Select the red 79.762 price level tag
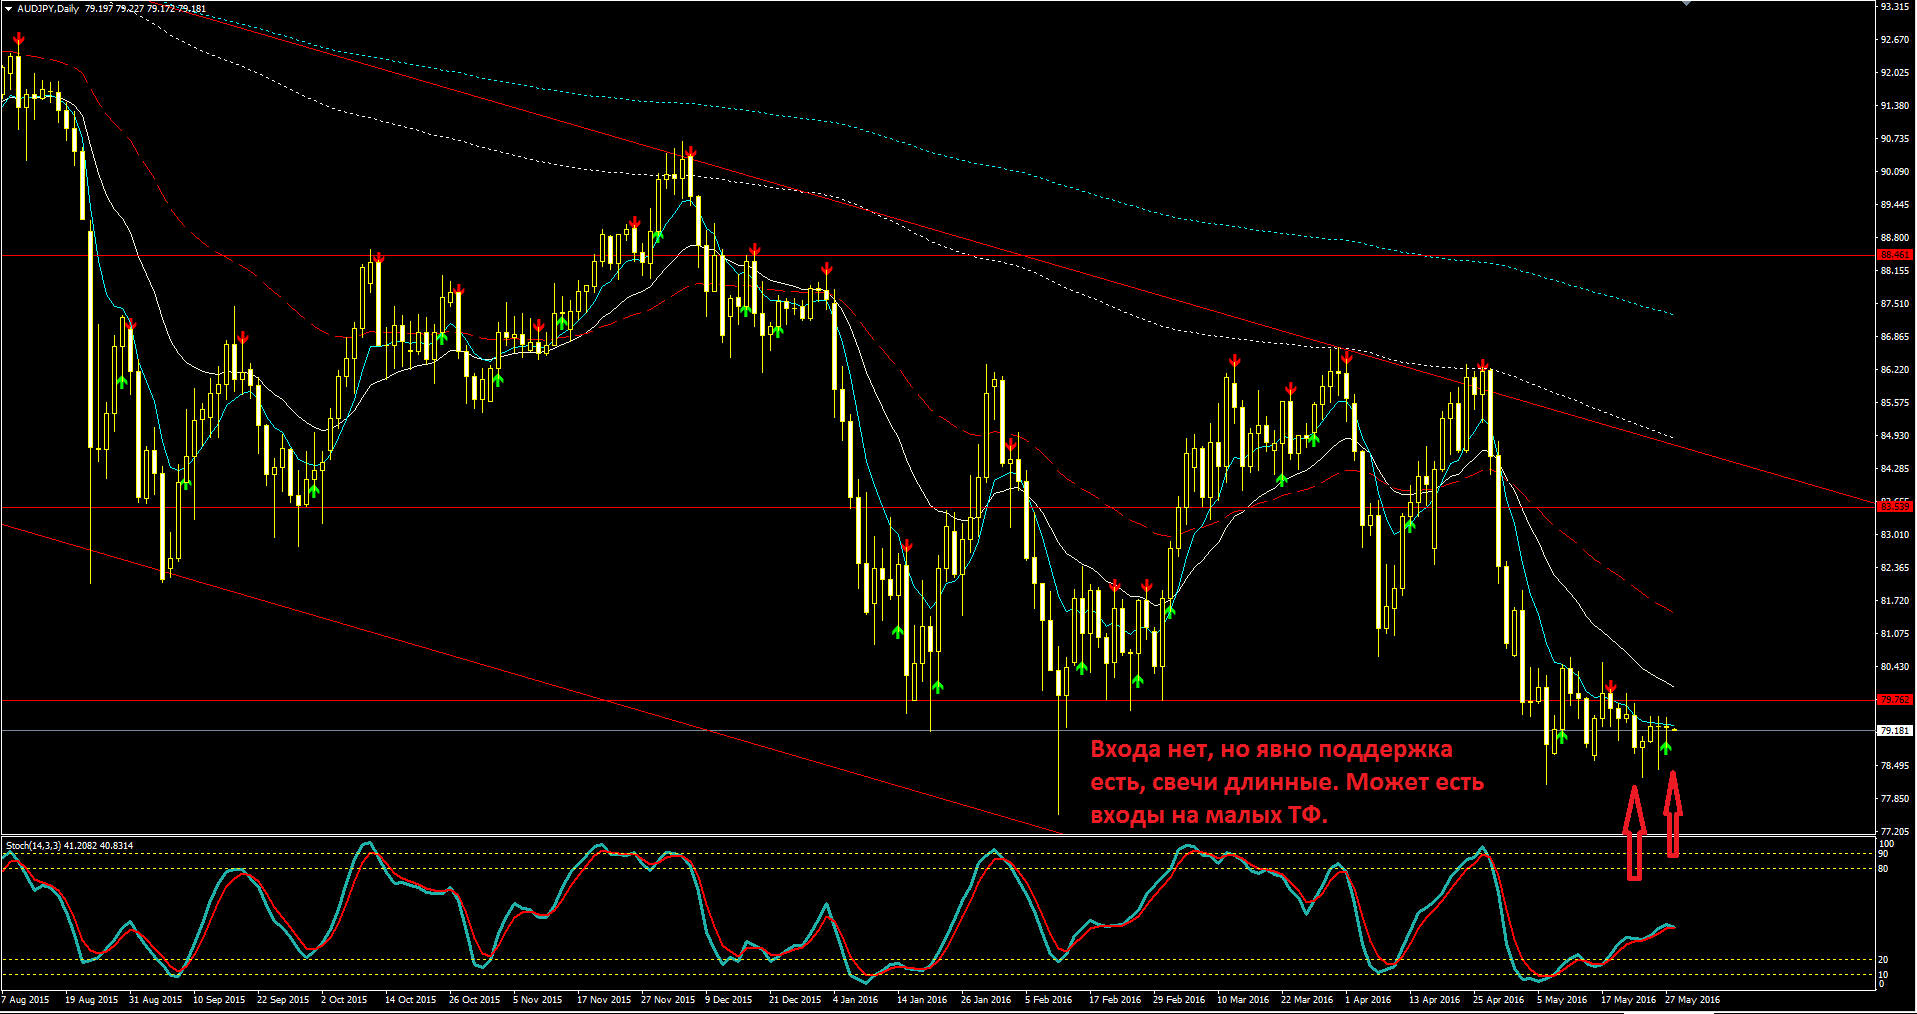 (1895, 700)
